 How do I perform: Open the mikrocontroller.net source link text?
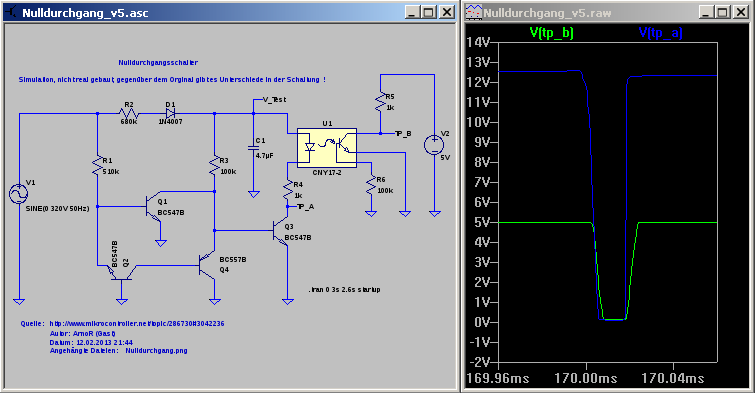coord(137,324)
